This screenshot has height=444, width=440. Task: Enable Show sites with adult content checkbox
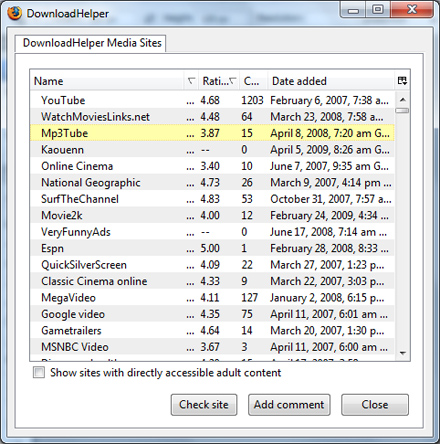pos(39,372)
